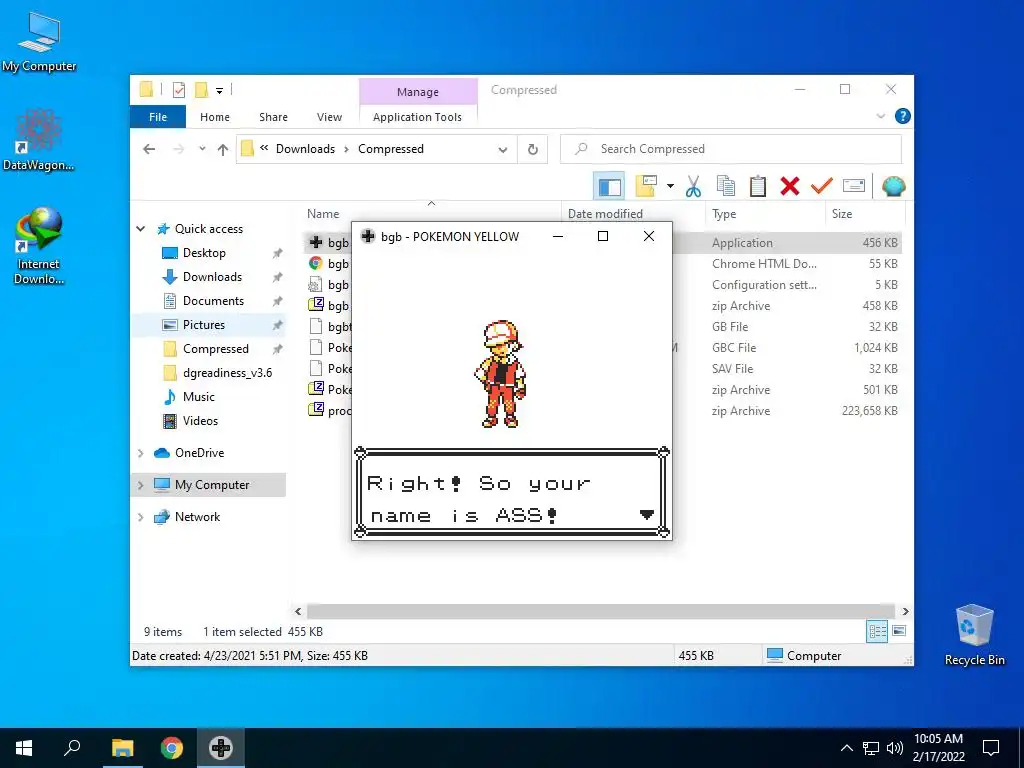Open dgreadiness_v3.6 folder in navigation pane
This screenshot has height=768, width=1024.
tap(227, 373)
